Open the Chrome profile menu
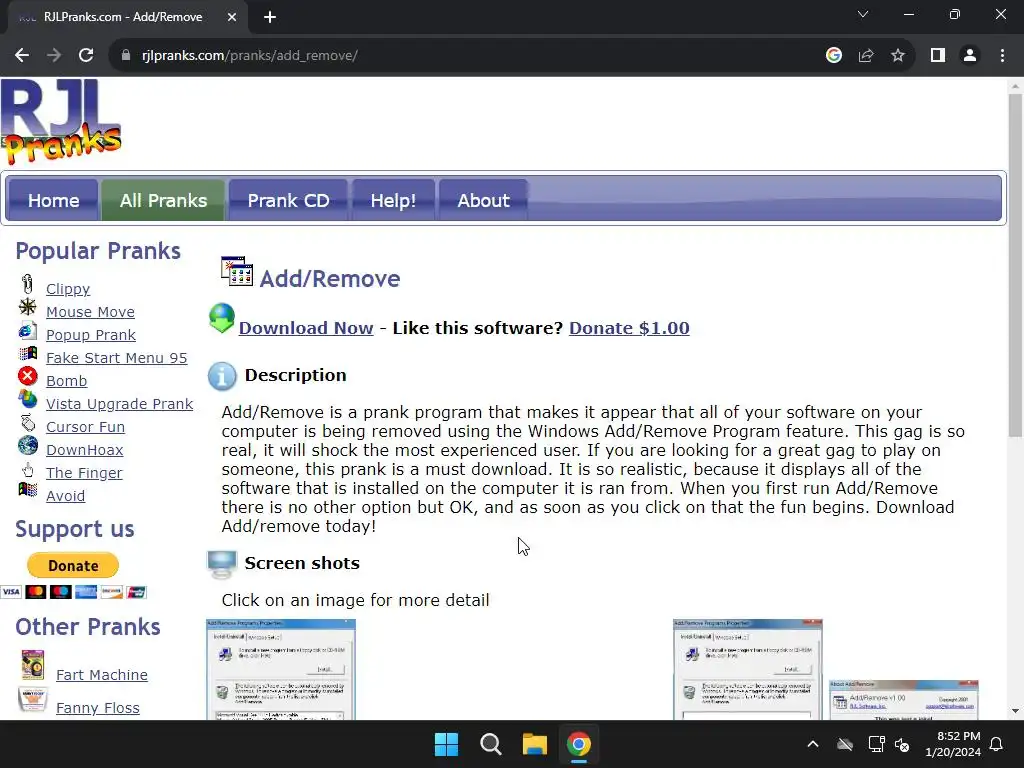The height and width of the screenshot is (768, 1024). click(970, 56)
